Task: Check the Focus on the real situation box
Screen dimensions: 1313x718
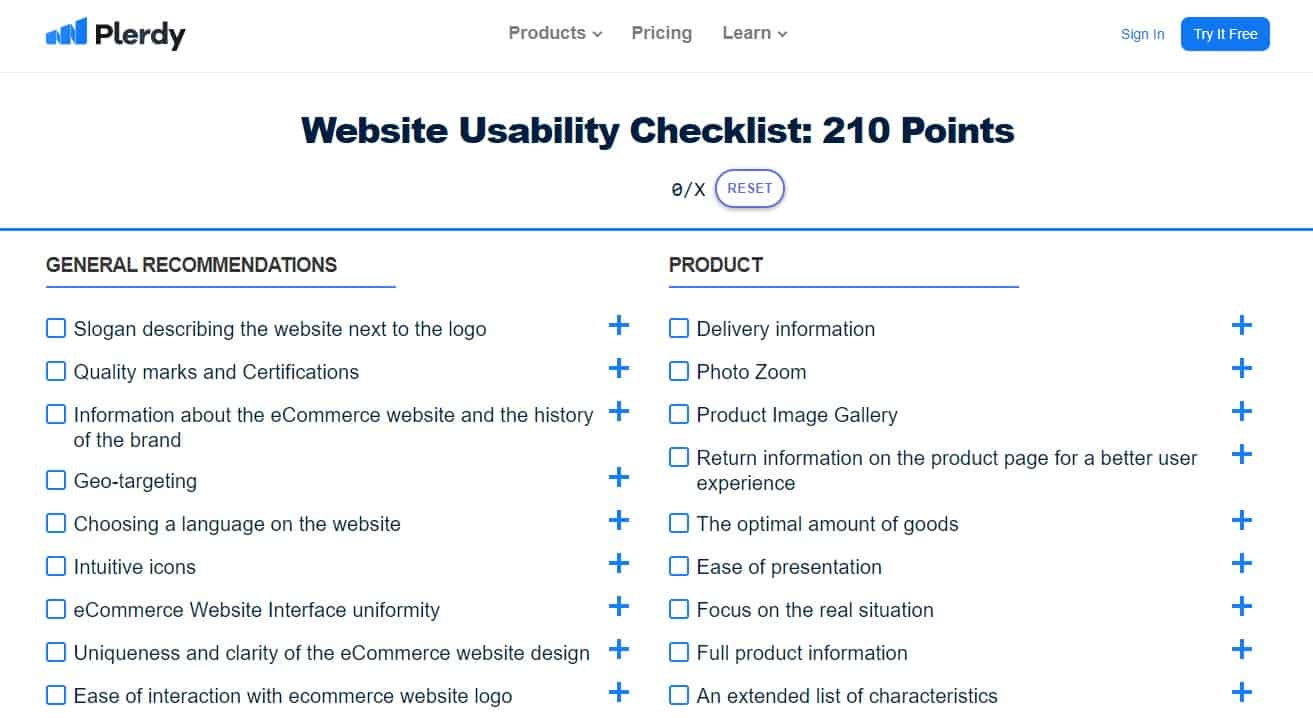Action: [x=679, y=609]
